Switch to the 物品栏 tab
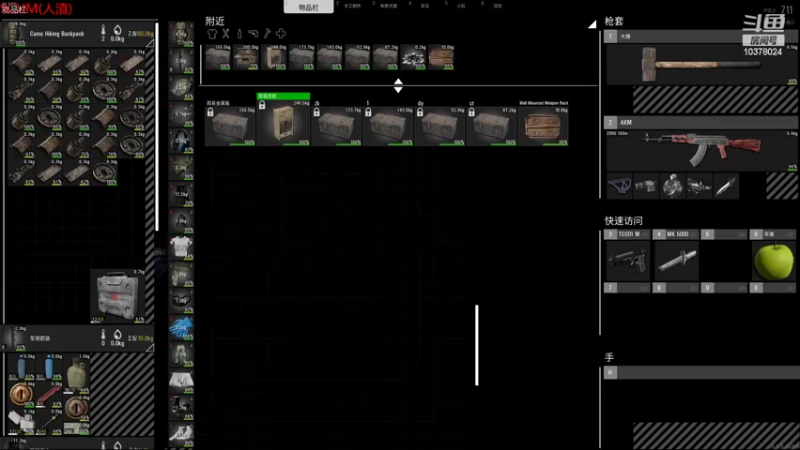 click(309, 7)
